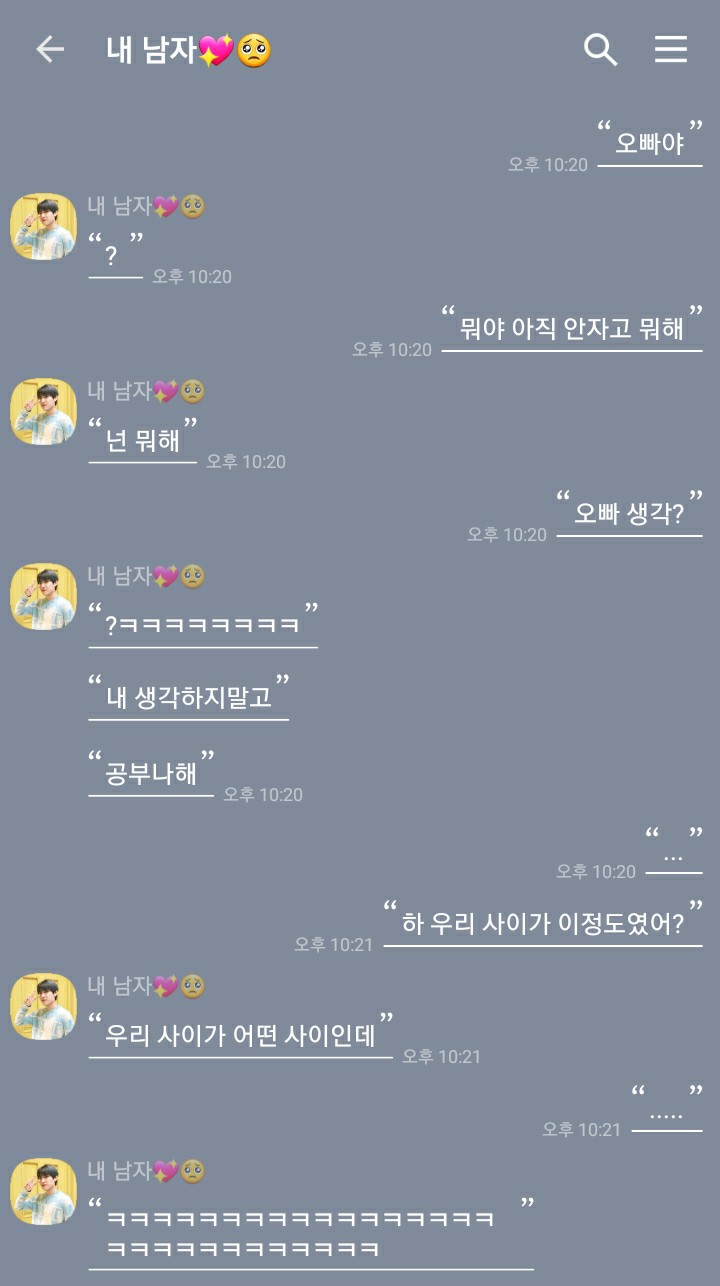720x1286 pixels.
Task: Select the message "공부나해"
Action: click(x=151, y=773)
